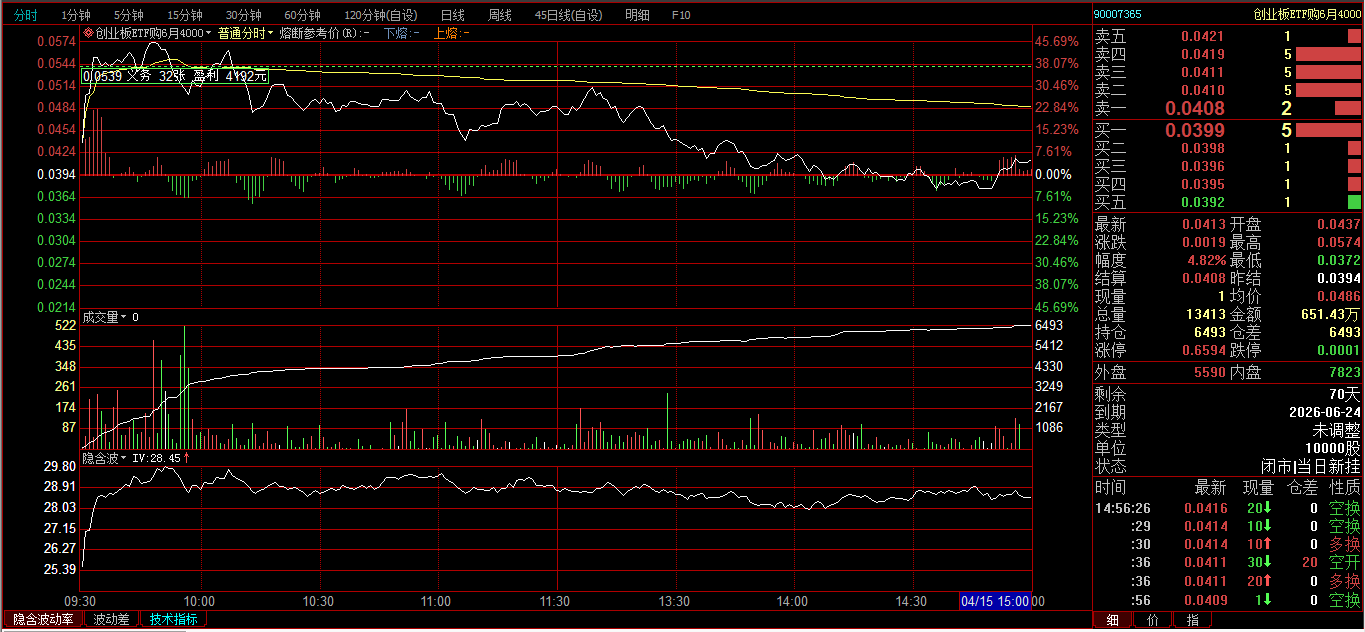The image size is (1365, 632).
Task: Switch to the 1分钟 period tab
Action: coord(76,15)
